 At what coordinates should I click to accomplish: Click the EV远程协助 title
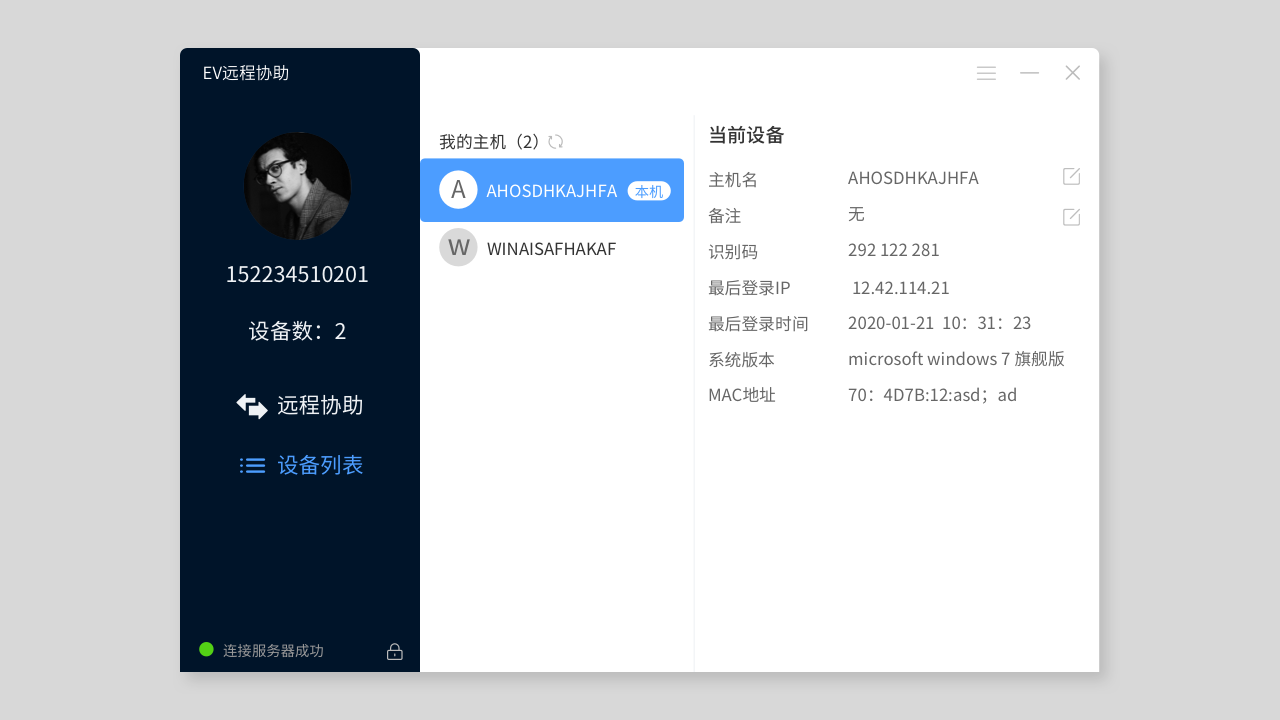pyautogui.click(x=246, y=73)
